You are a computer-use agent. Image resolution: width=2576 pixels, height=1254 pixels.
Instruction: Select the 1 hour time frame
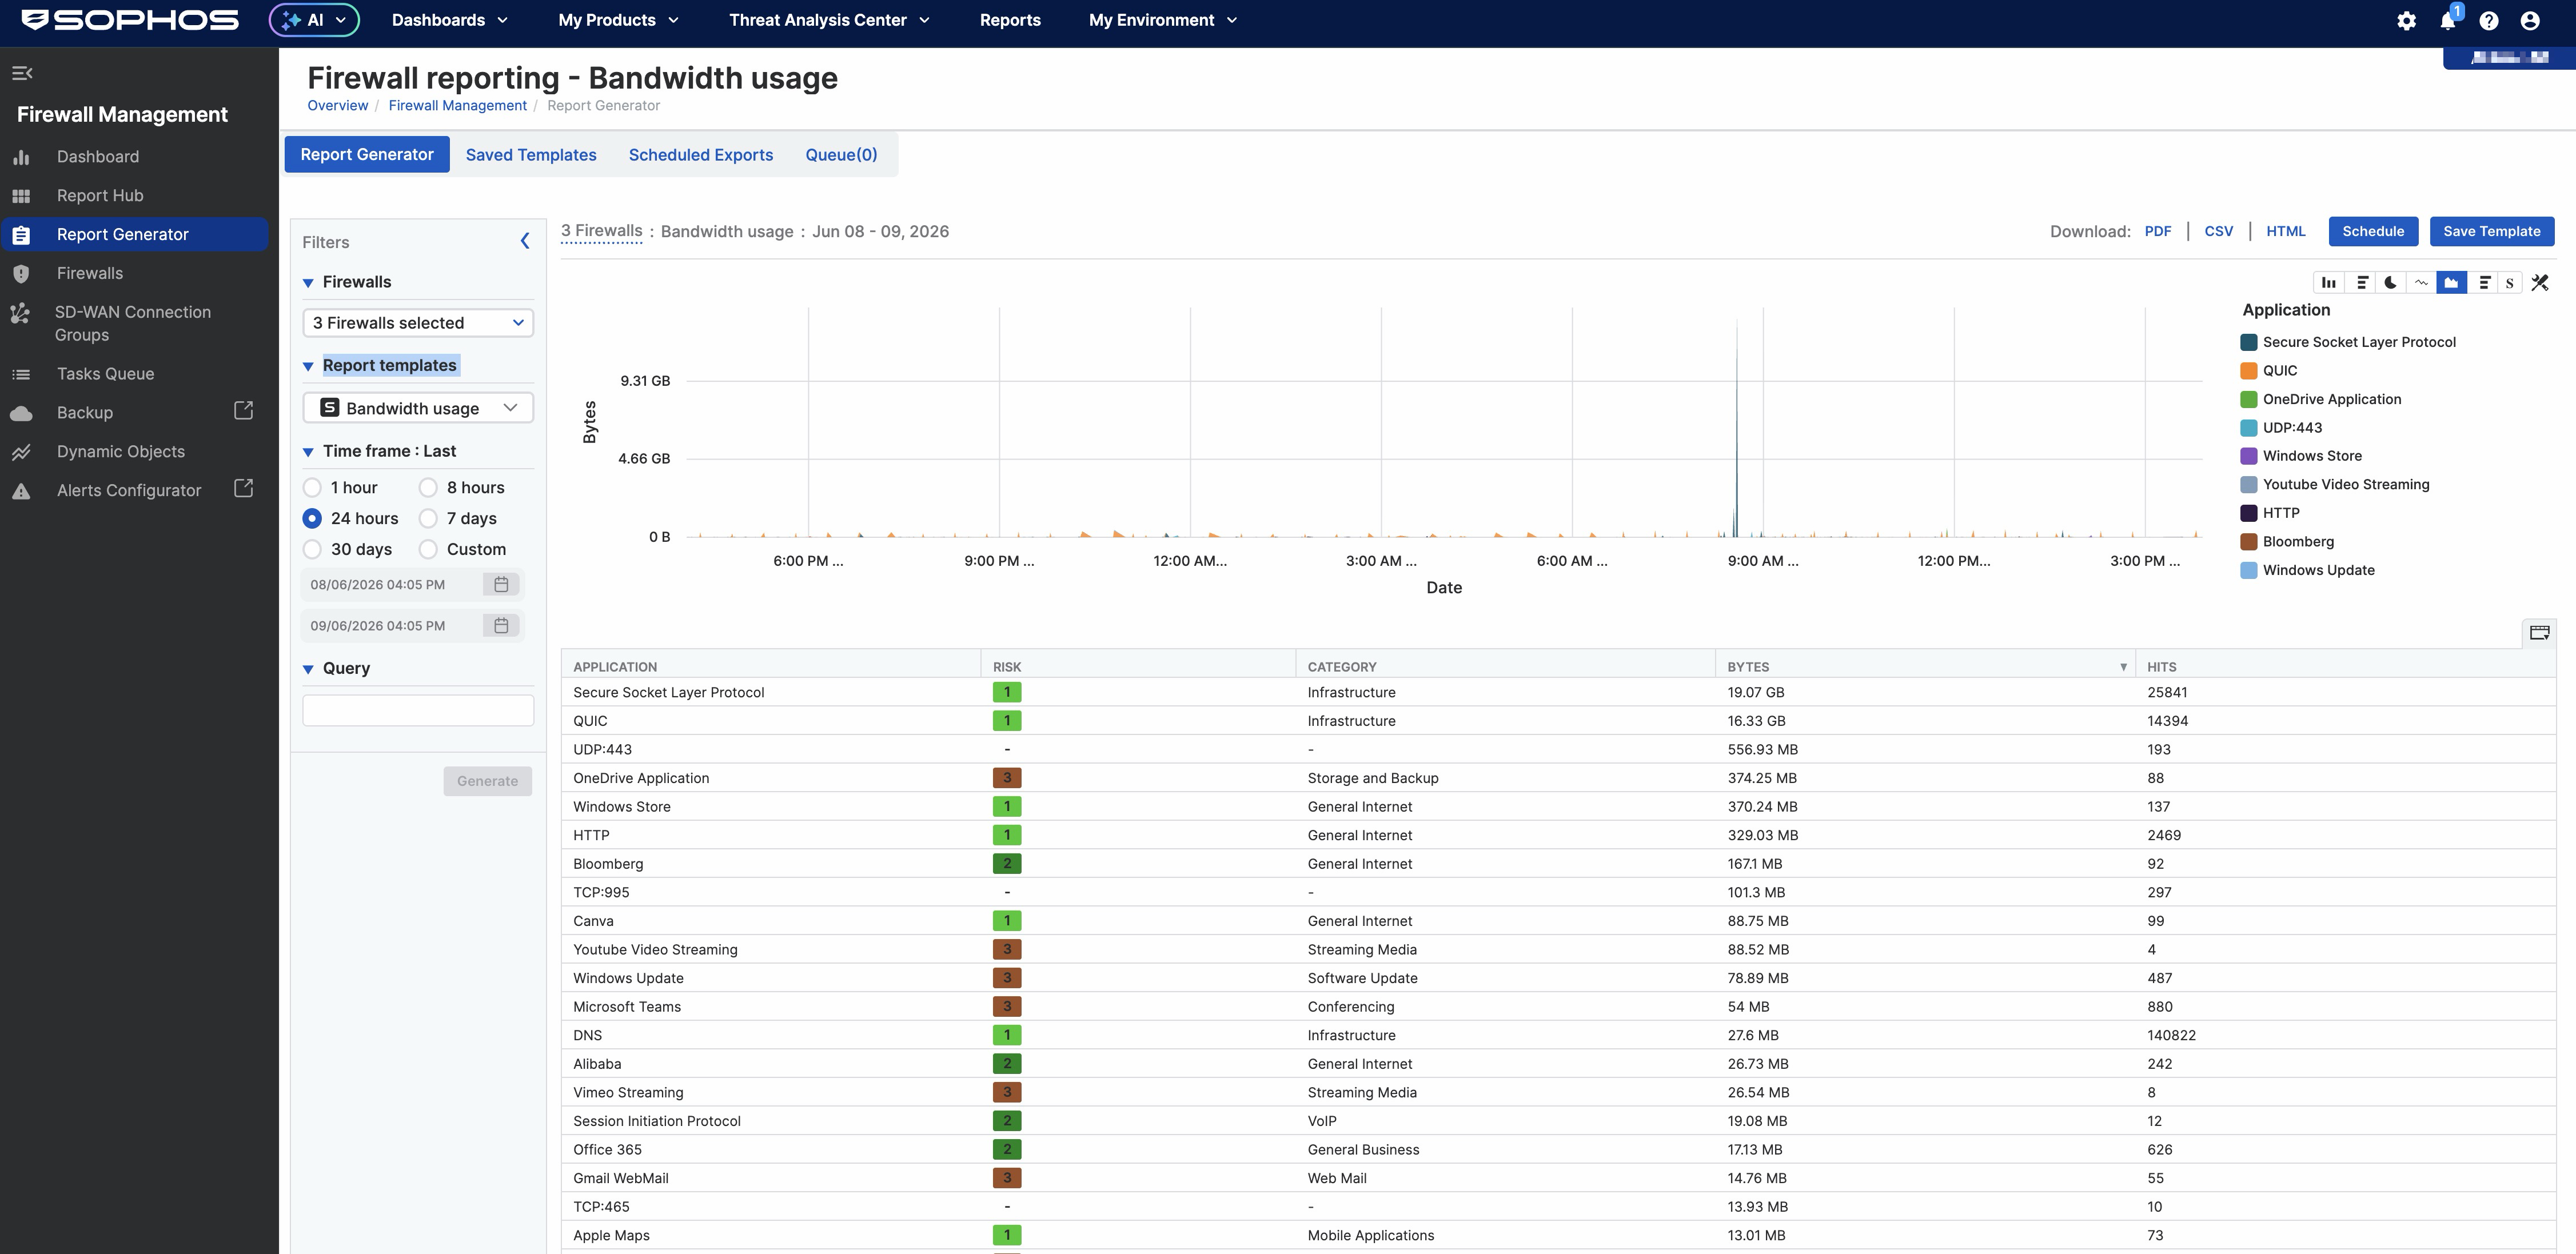point(312,488)
